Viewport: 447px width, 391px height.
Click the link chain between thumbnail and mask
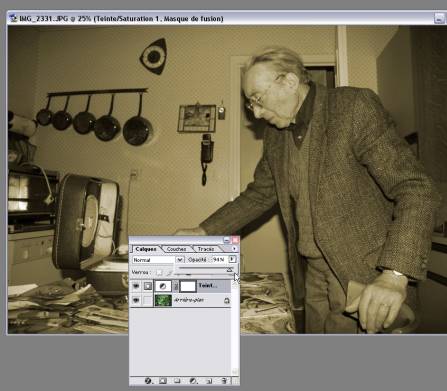coord(176,286)
